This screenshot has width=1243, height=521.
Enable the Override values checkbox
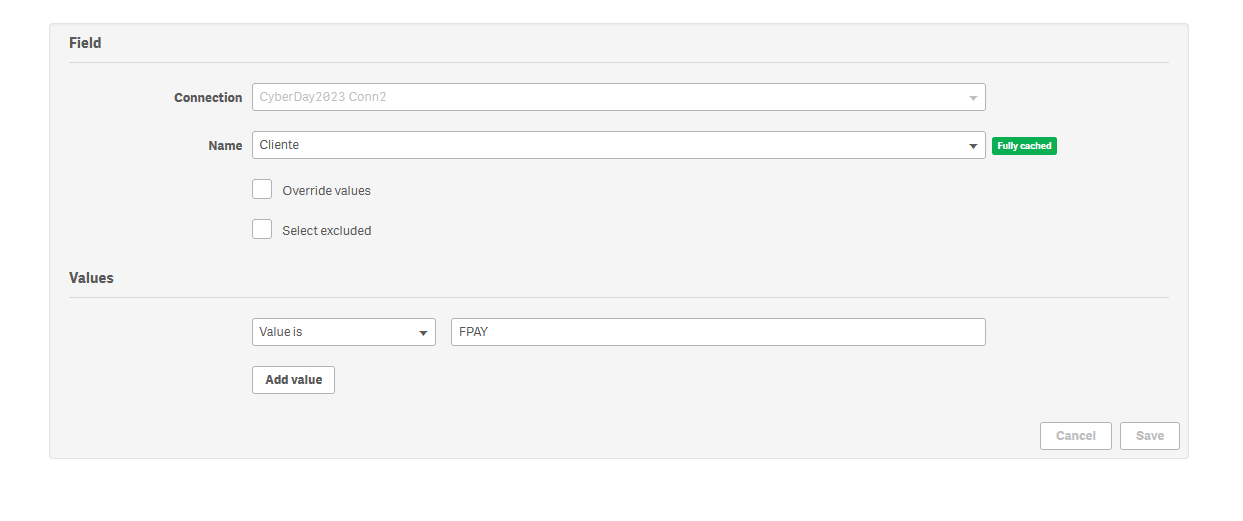(262, 189)
